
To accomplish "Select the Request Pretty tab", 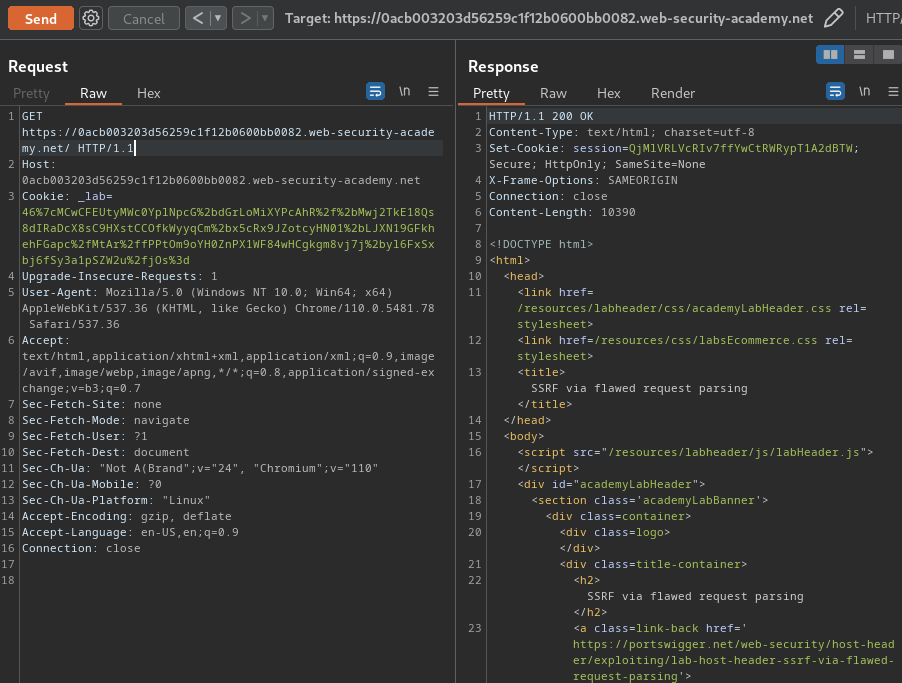I will pos(31,93).
